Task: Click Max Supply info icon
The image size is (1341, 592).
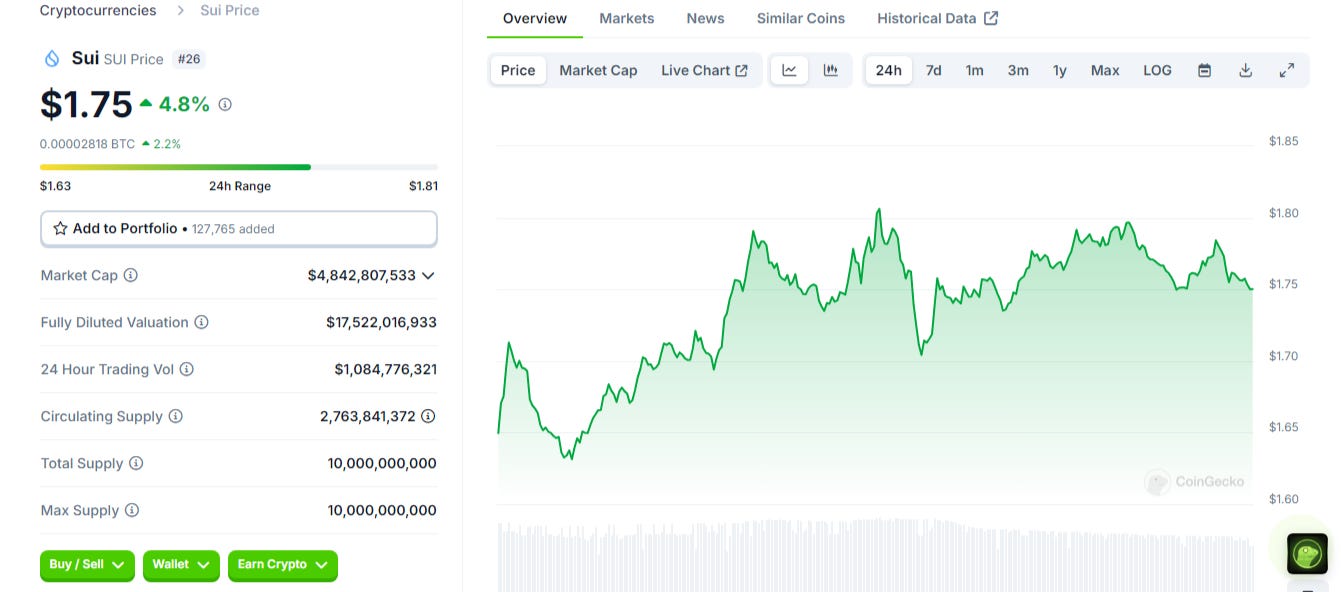Action: click(131, 510)
